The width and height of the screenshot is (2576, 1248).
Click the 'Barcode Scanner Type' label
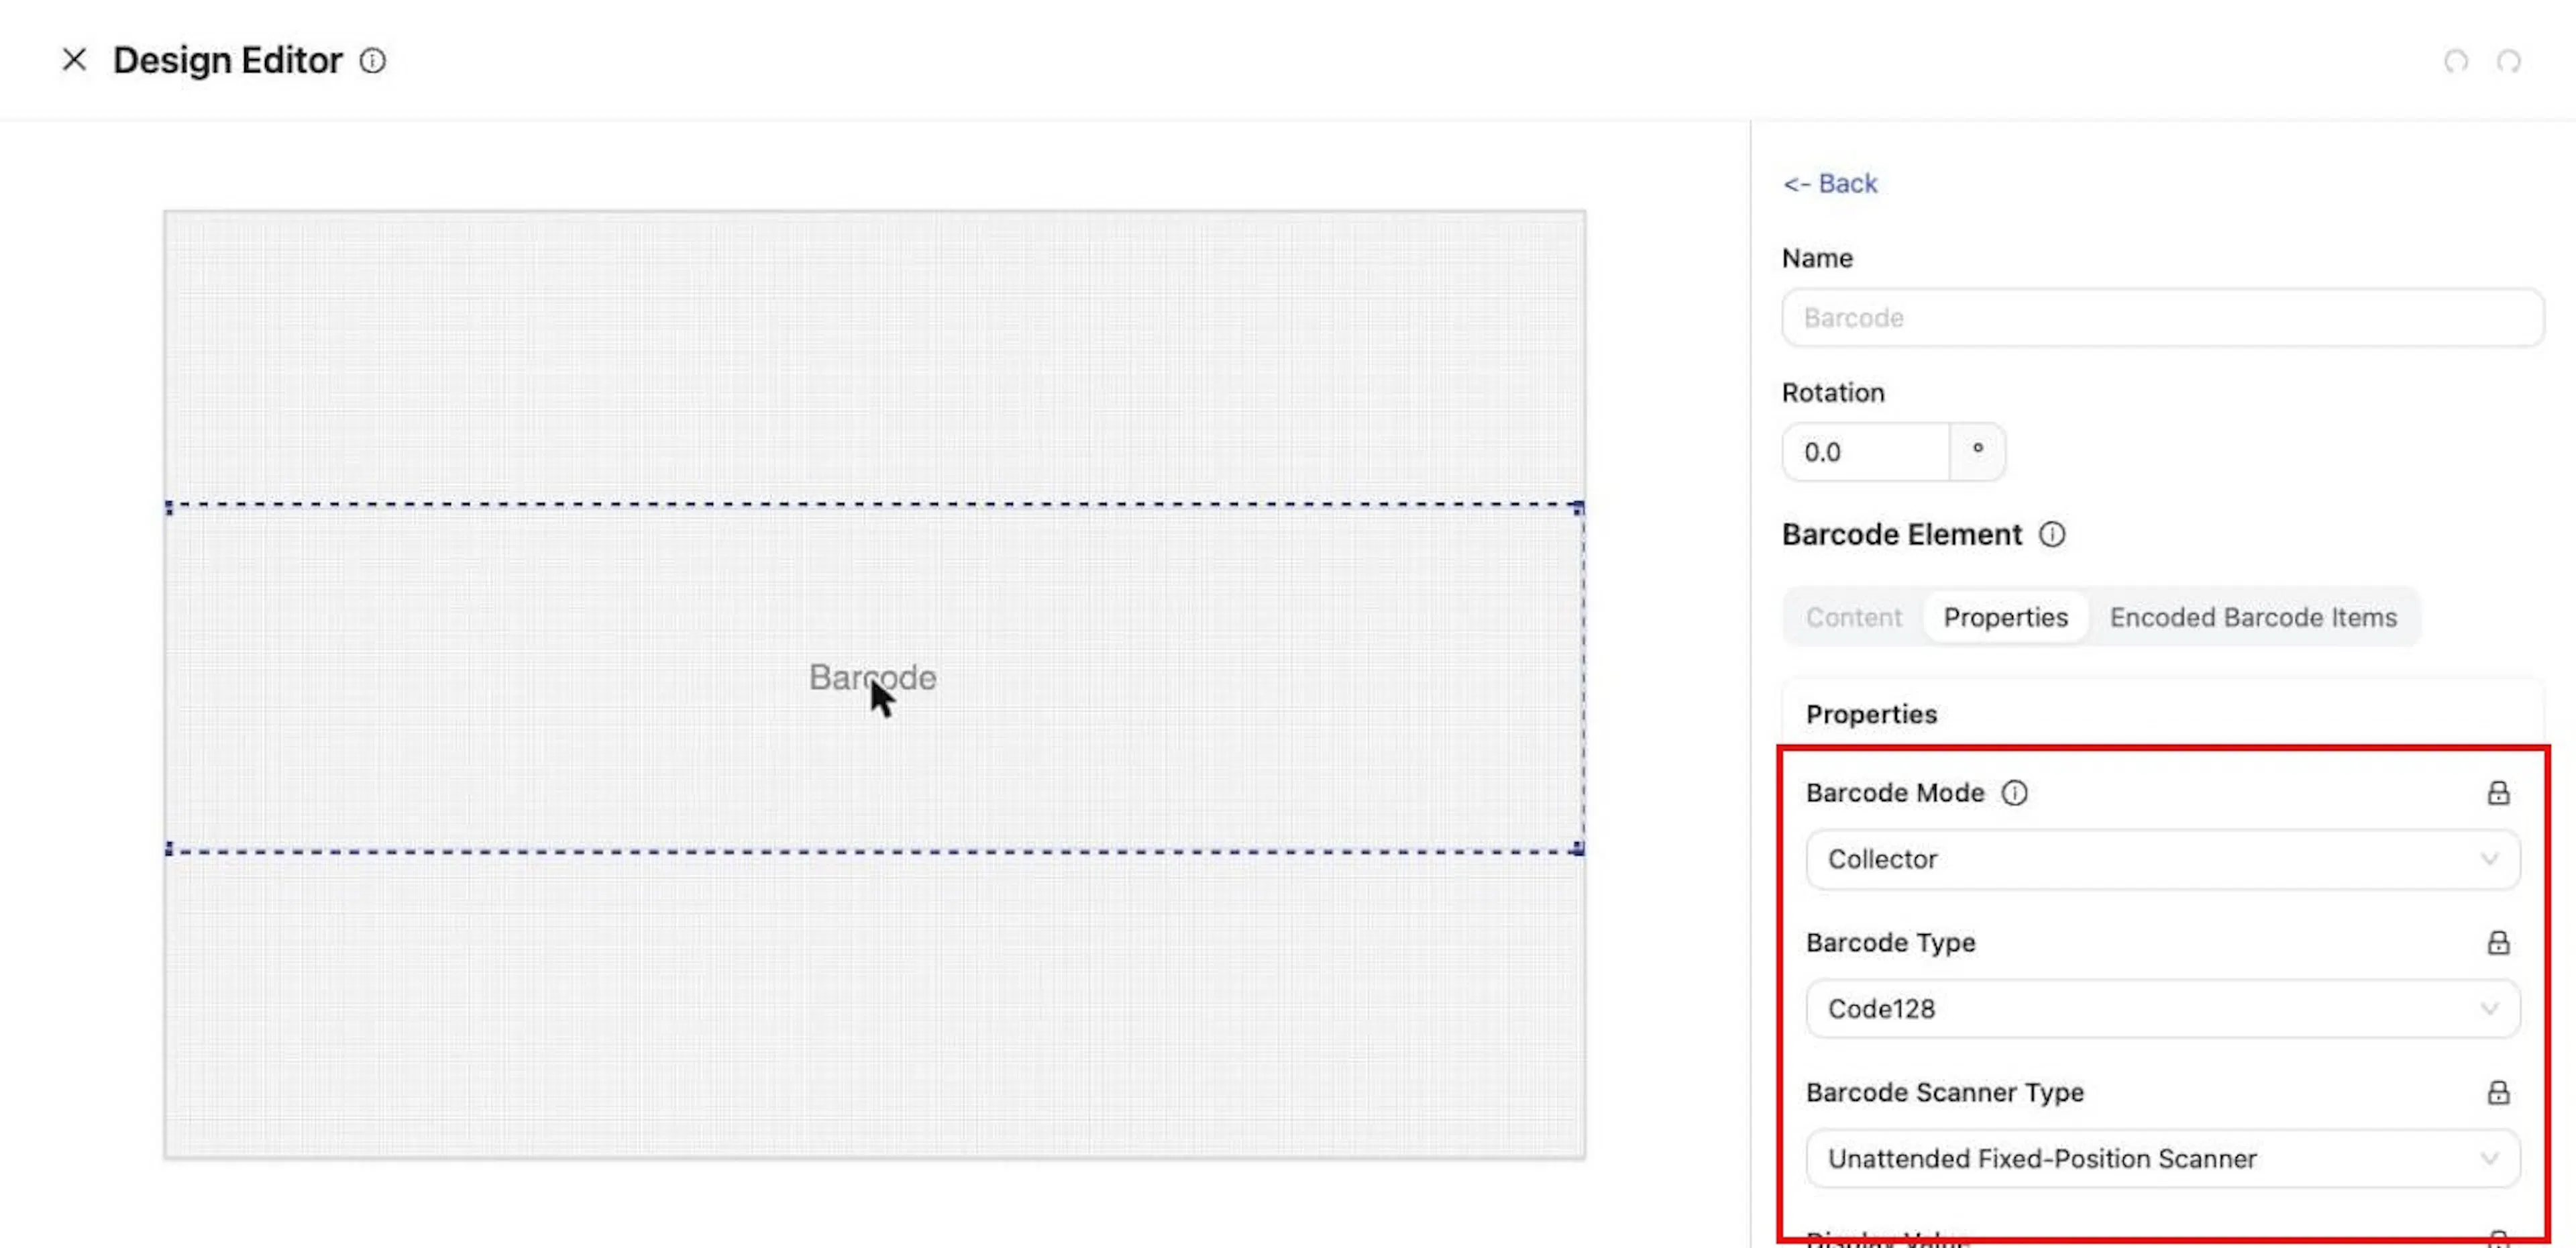1945,1093
